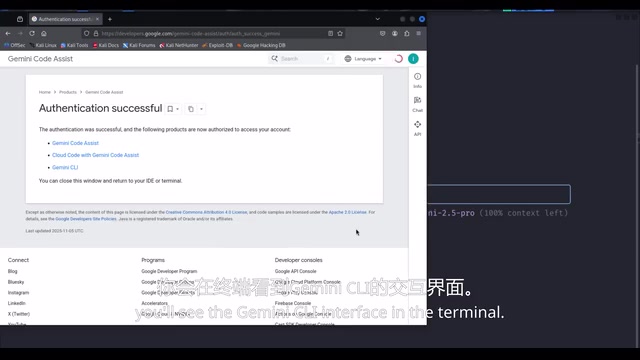Open the extensions puzzle icon
This screenshot has width=640, height=360.
(x=407, y=33)
